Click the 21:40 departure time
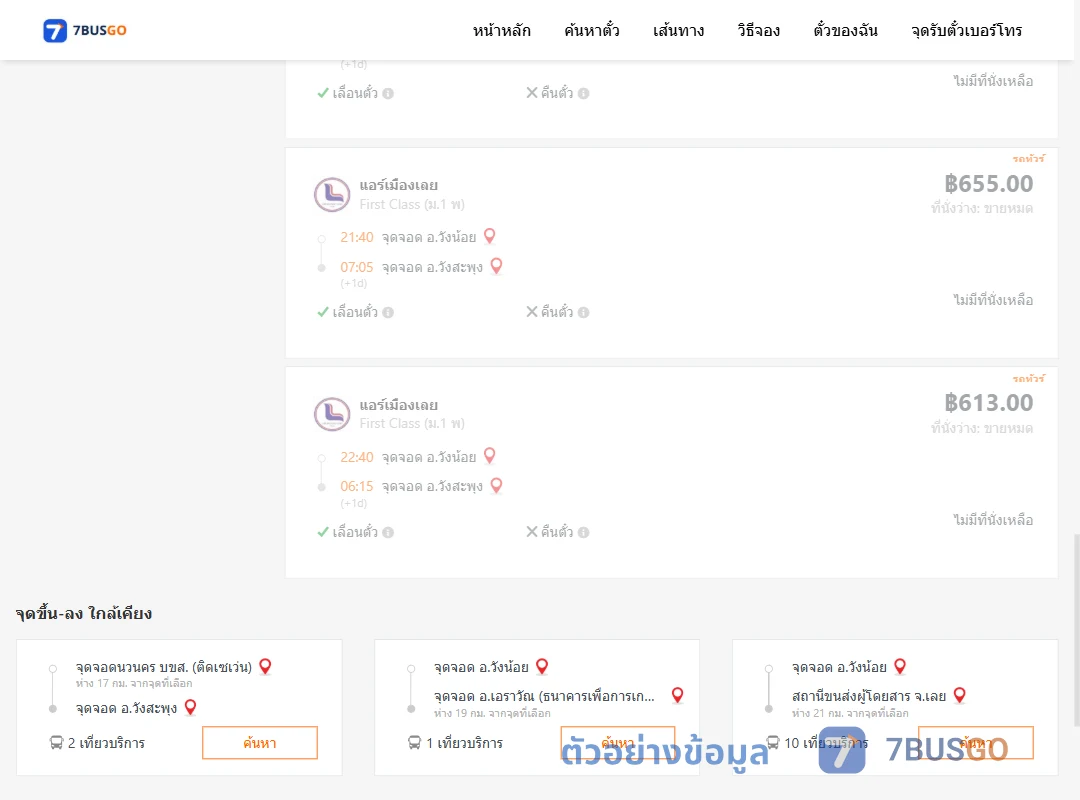The image size is (1080, 800). coord(357,238)
